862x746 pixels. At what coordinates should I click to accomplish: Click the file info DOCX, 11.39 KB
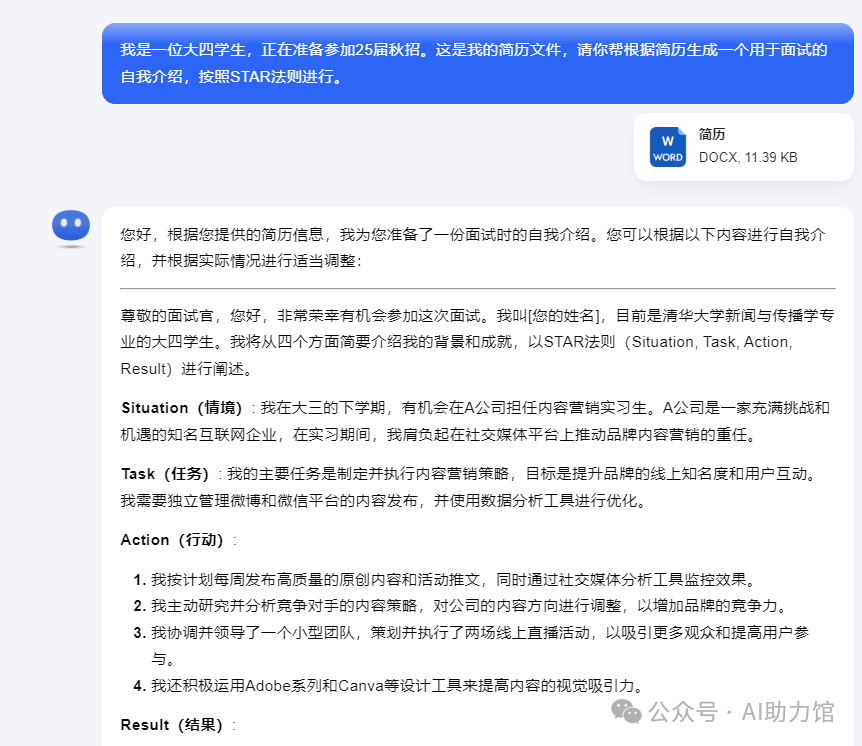tap(748, 157)
